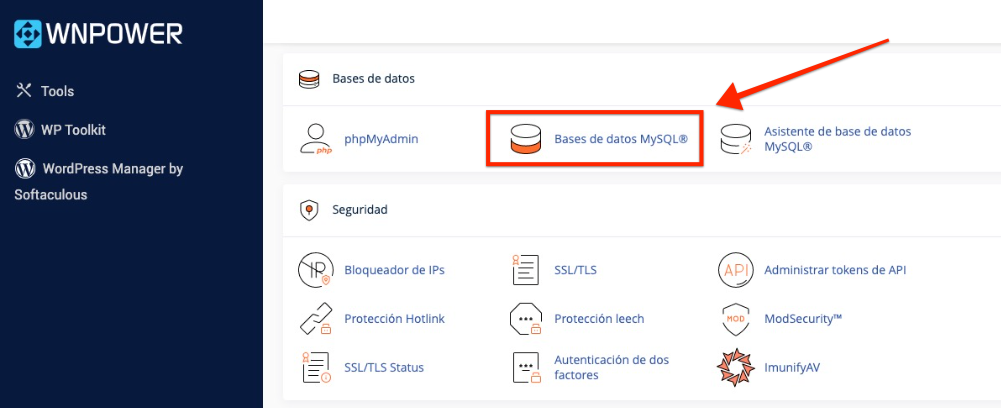
Task: Click the Bases de datos MySQL icon
Action: click(525, 139)
